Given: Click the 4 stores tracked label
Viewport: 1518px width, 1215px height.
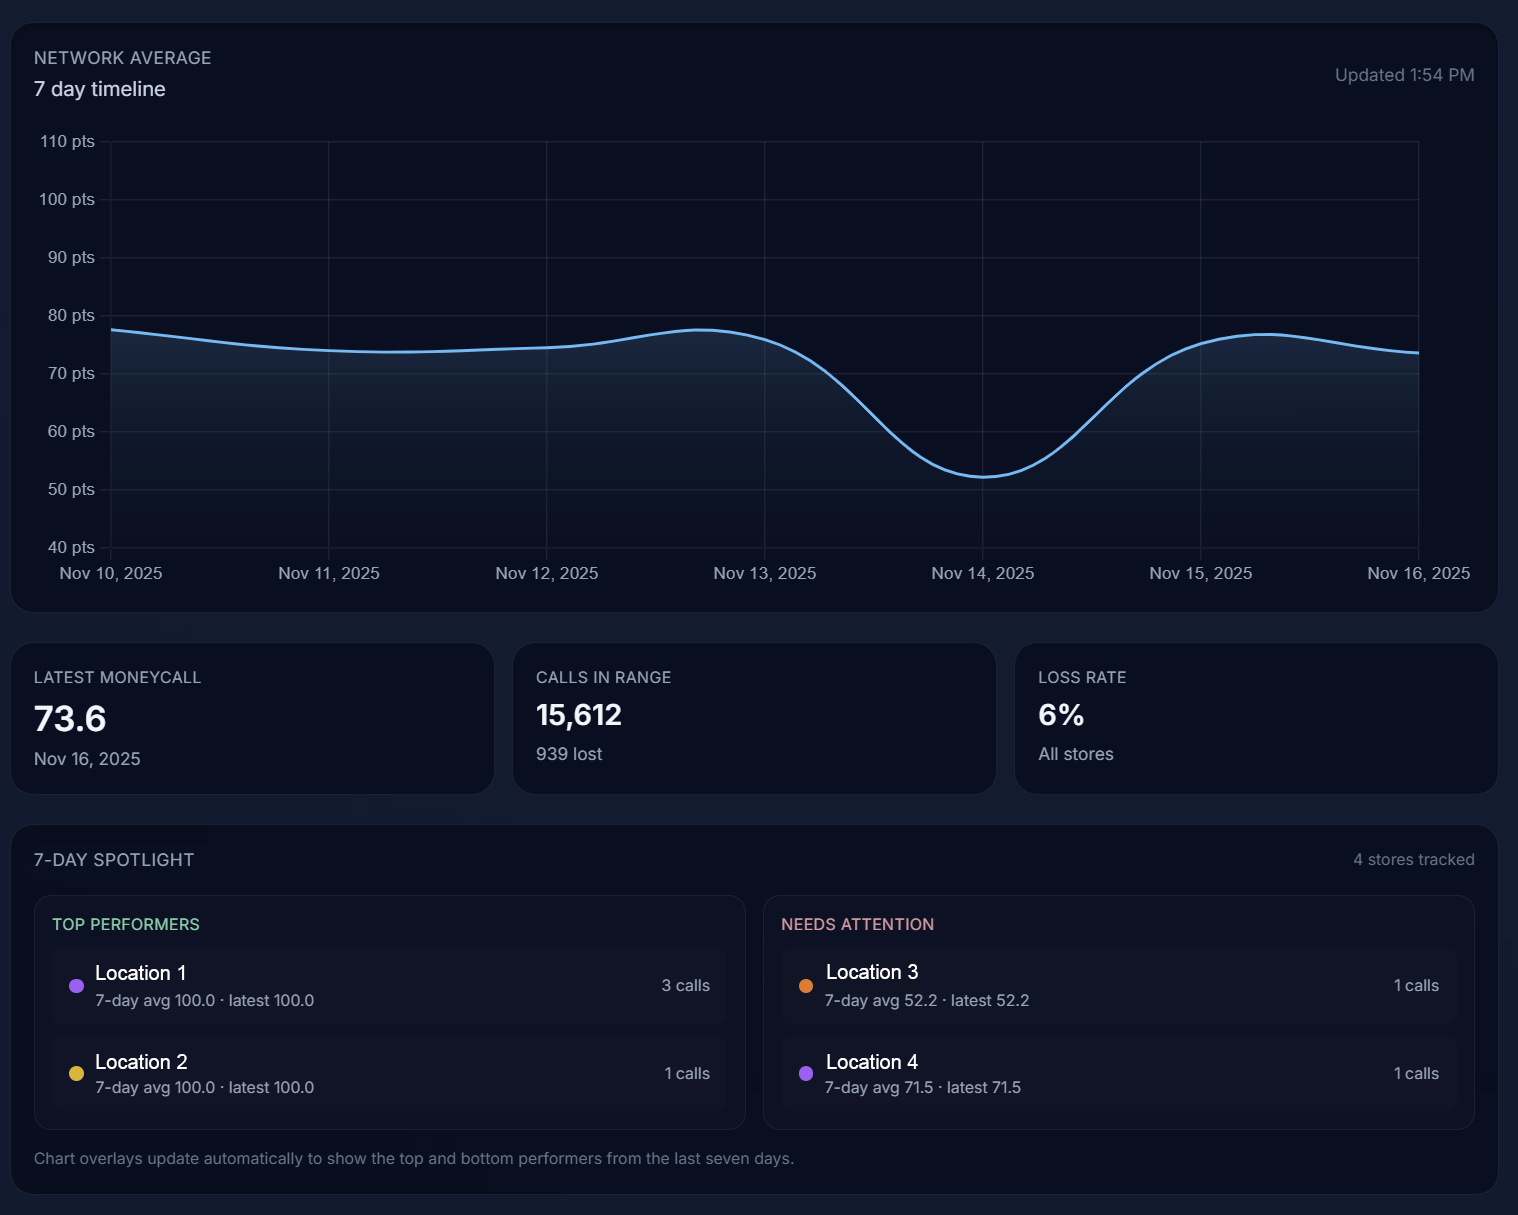Looking at the screenshot, I should coord(1413,860).
